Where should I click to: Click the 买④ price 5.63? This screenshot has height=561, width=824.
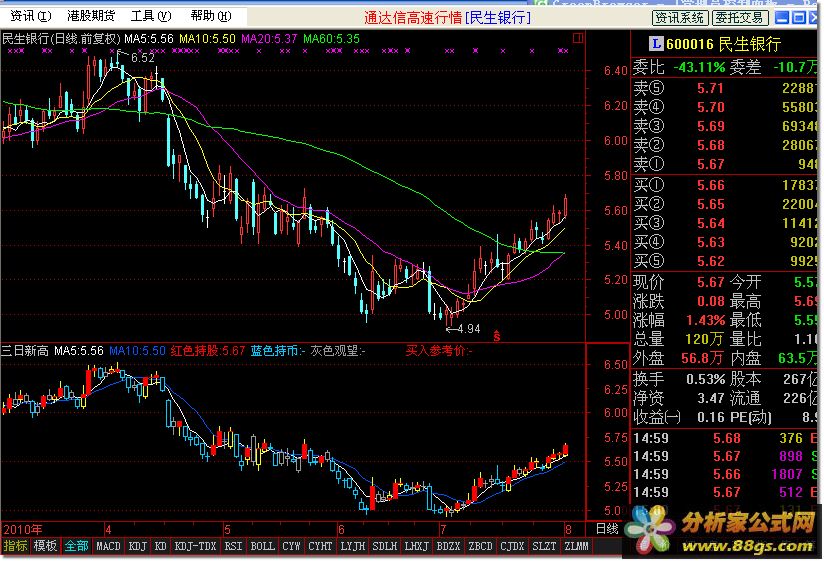710,242
